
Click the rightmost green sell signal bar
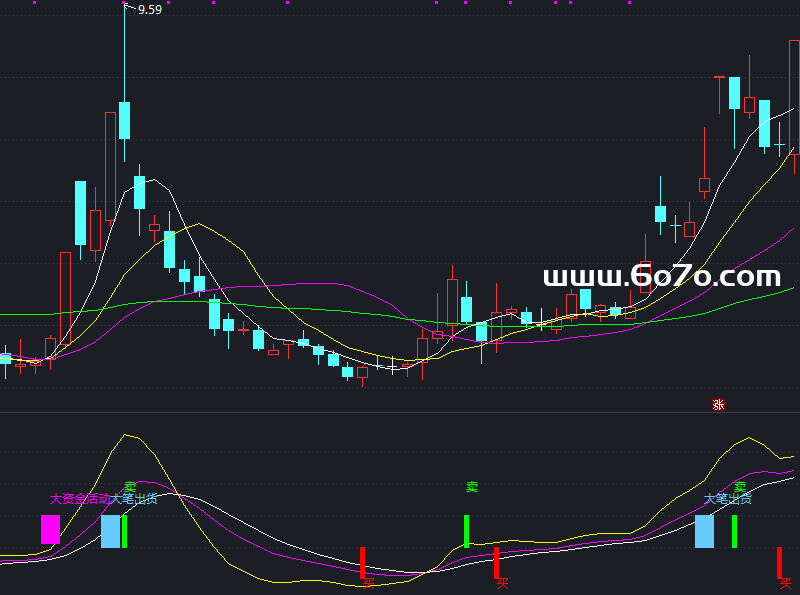(734, 531)
